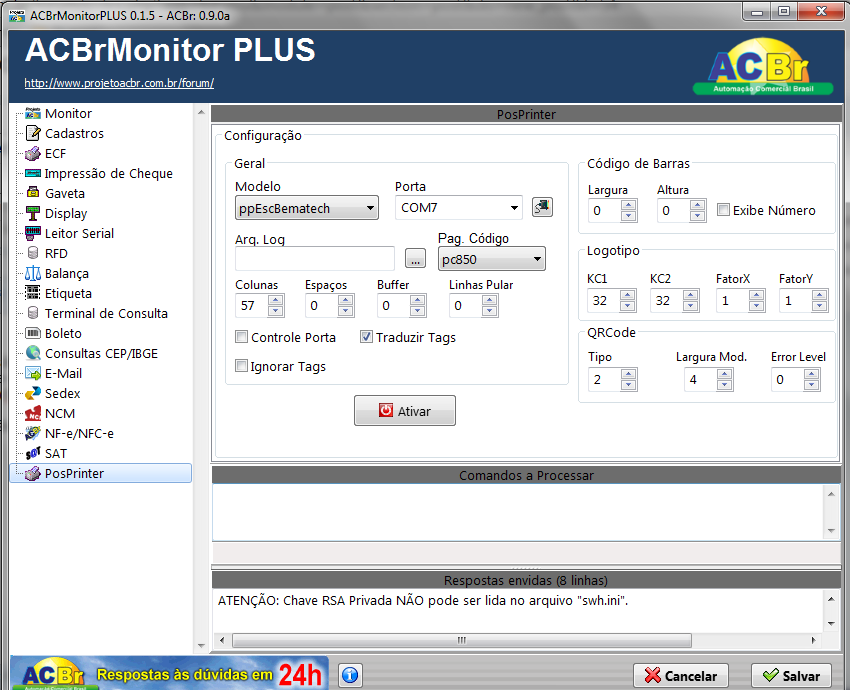Viewport: 850px width, 690px height.
Task: Increase the Largura Mod. value
Action: pos(724,374)
